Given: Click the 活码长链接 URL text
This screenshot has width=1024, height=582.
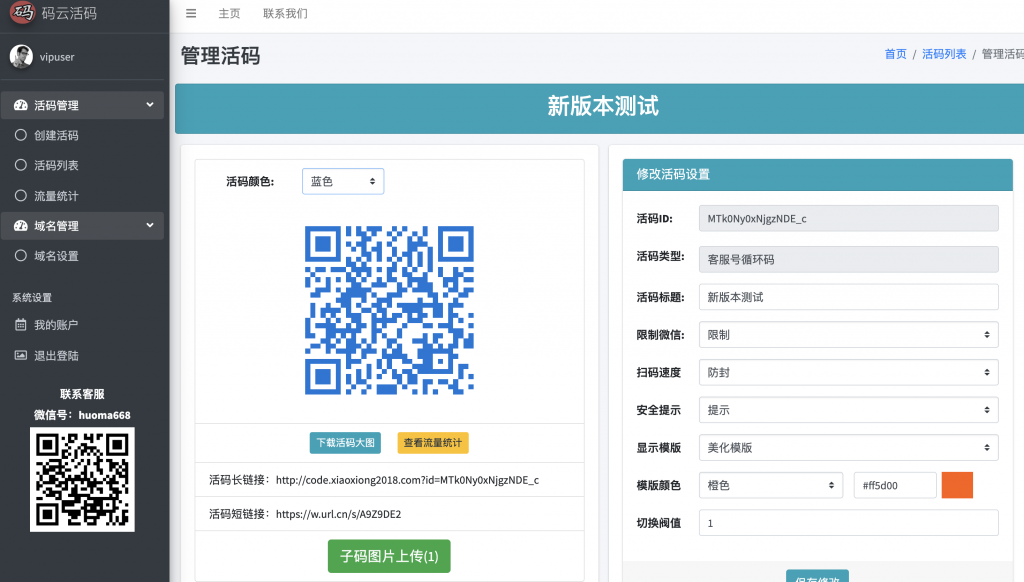Looking at the screenshot, I should tap(408, 480).
